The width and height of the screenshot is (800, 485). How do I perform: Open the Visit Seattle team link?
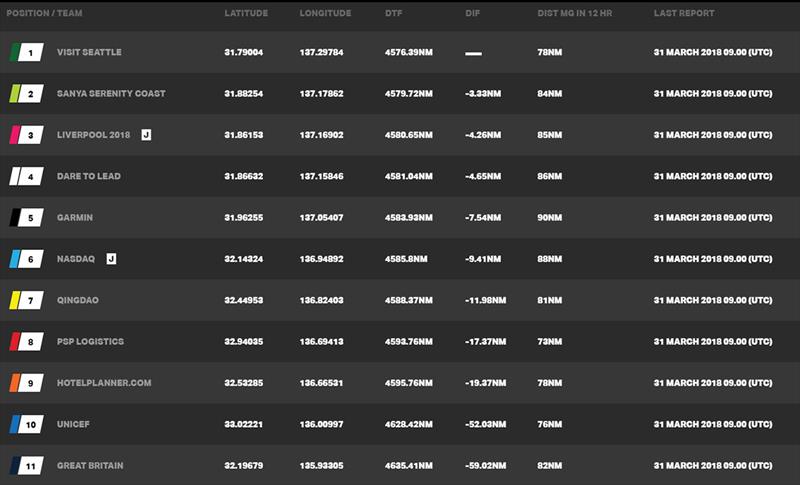pyautogui.click(x=89, y=52)
